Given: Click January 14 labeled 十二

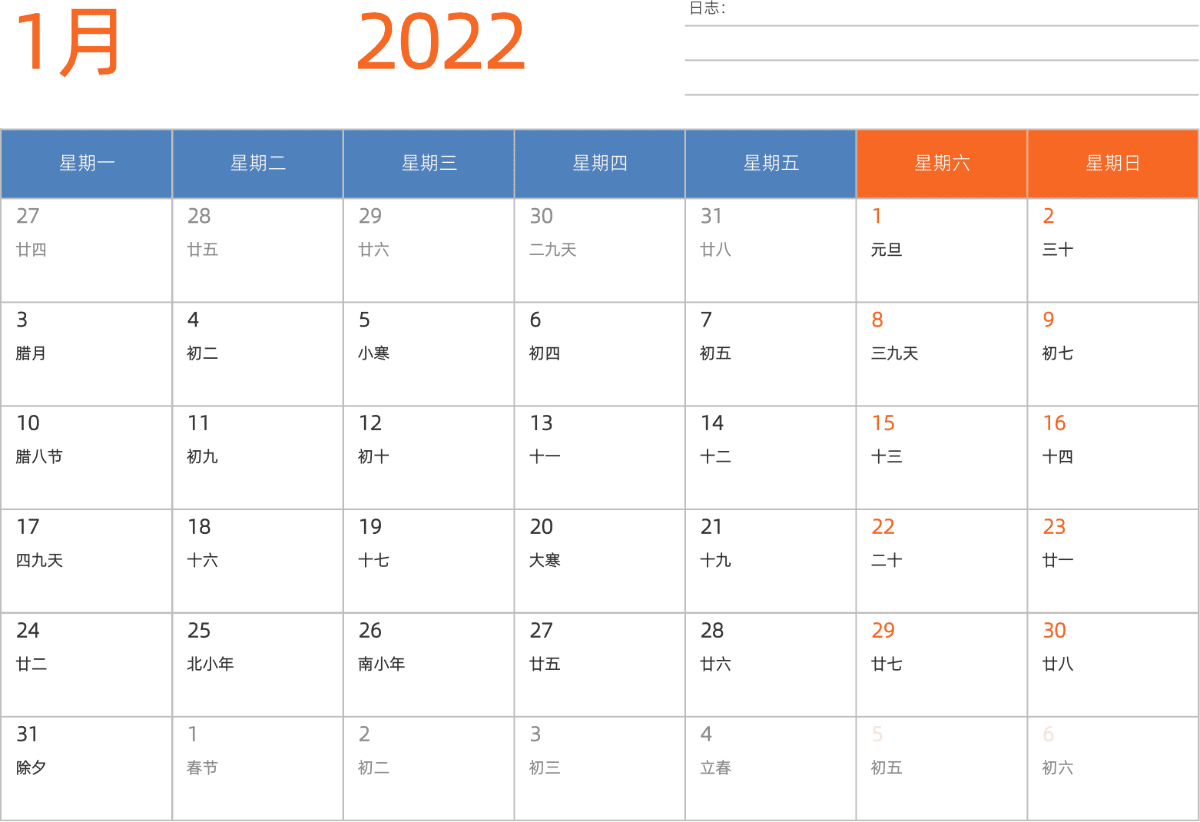Looking at the screenshot, I should (771, 458).
